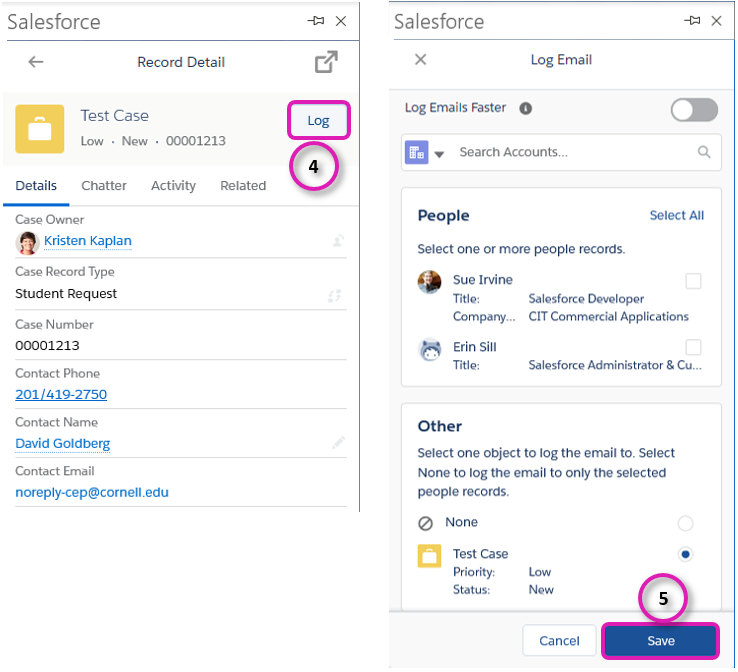This screenshot has height=672, width=738.
Task: Open the Accounts object type dropdown
Action: 425,153
